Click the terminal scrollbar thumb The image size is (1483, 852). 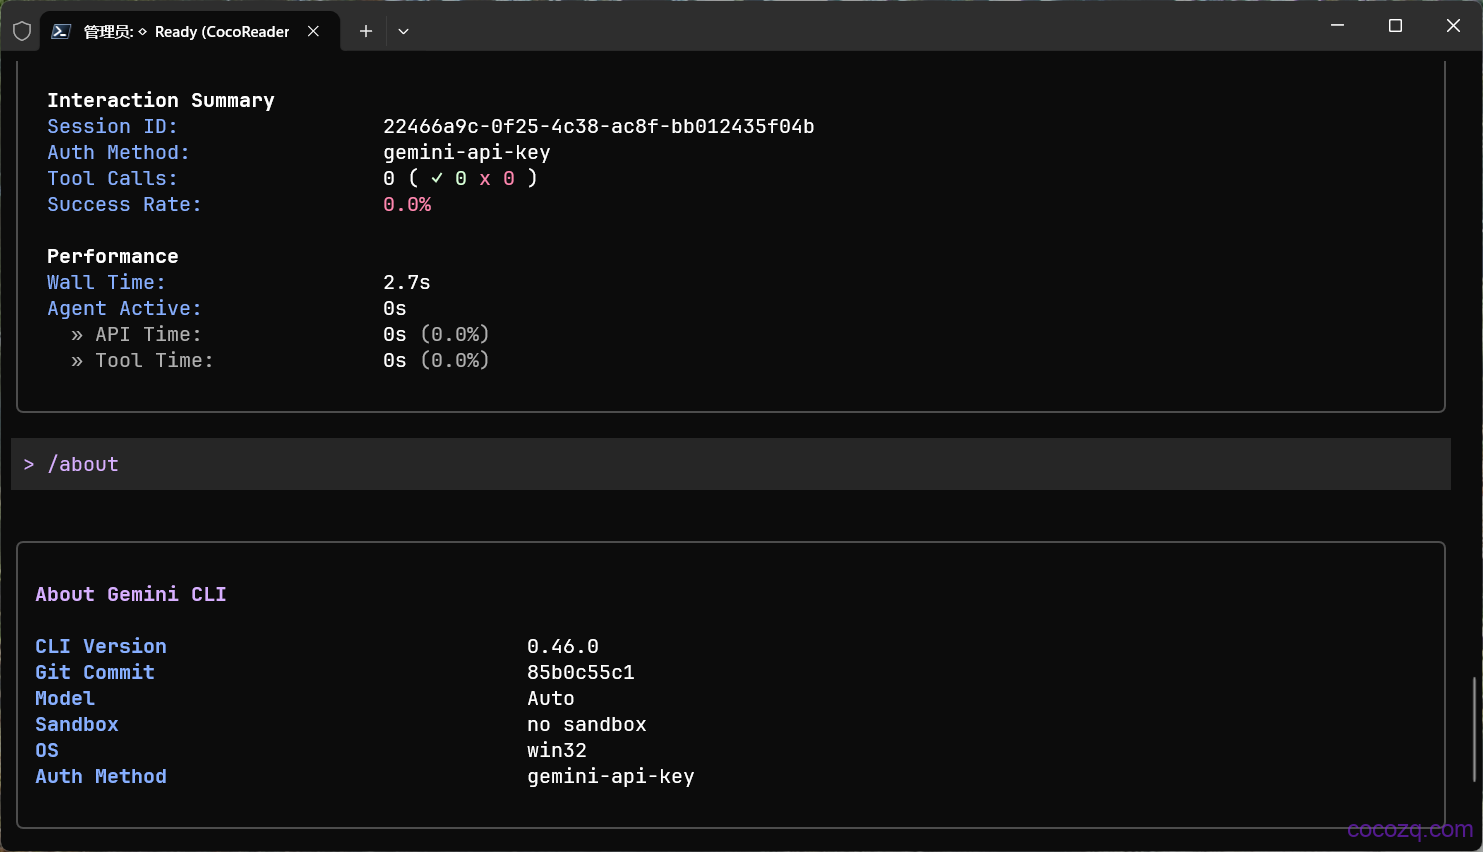(1475, 730)
